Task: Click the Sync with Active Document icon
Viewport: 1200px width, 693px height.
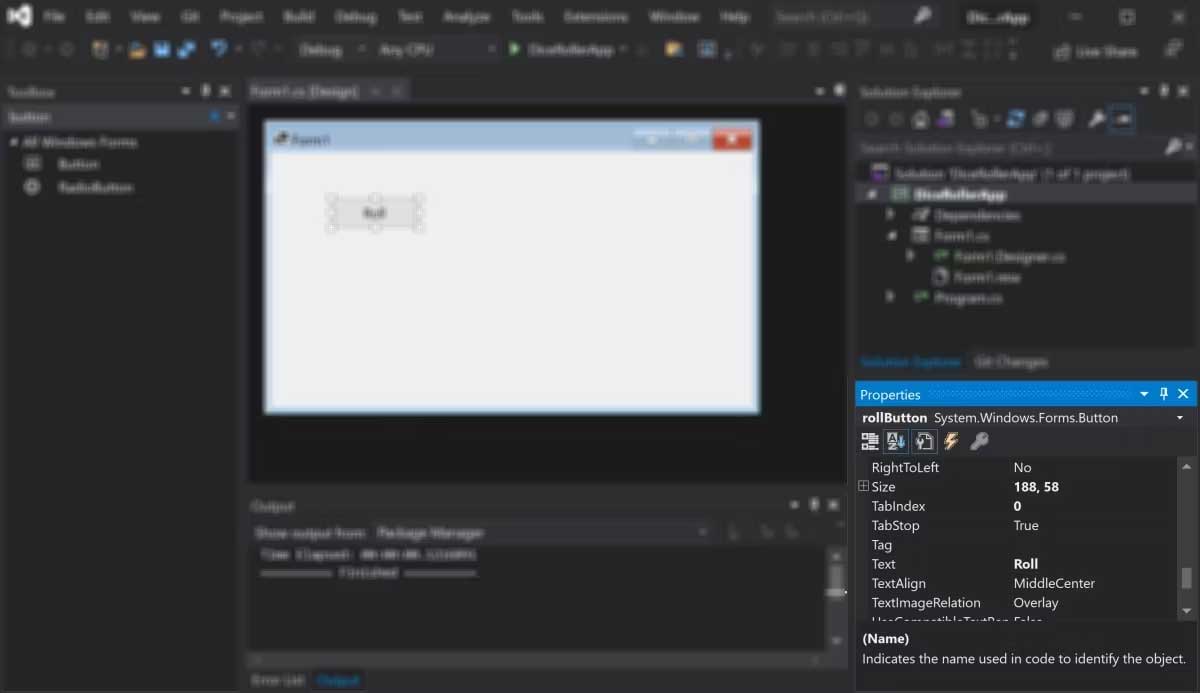Action: coord(1014,118)
